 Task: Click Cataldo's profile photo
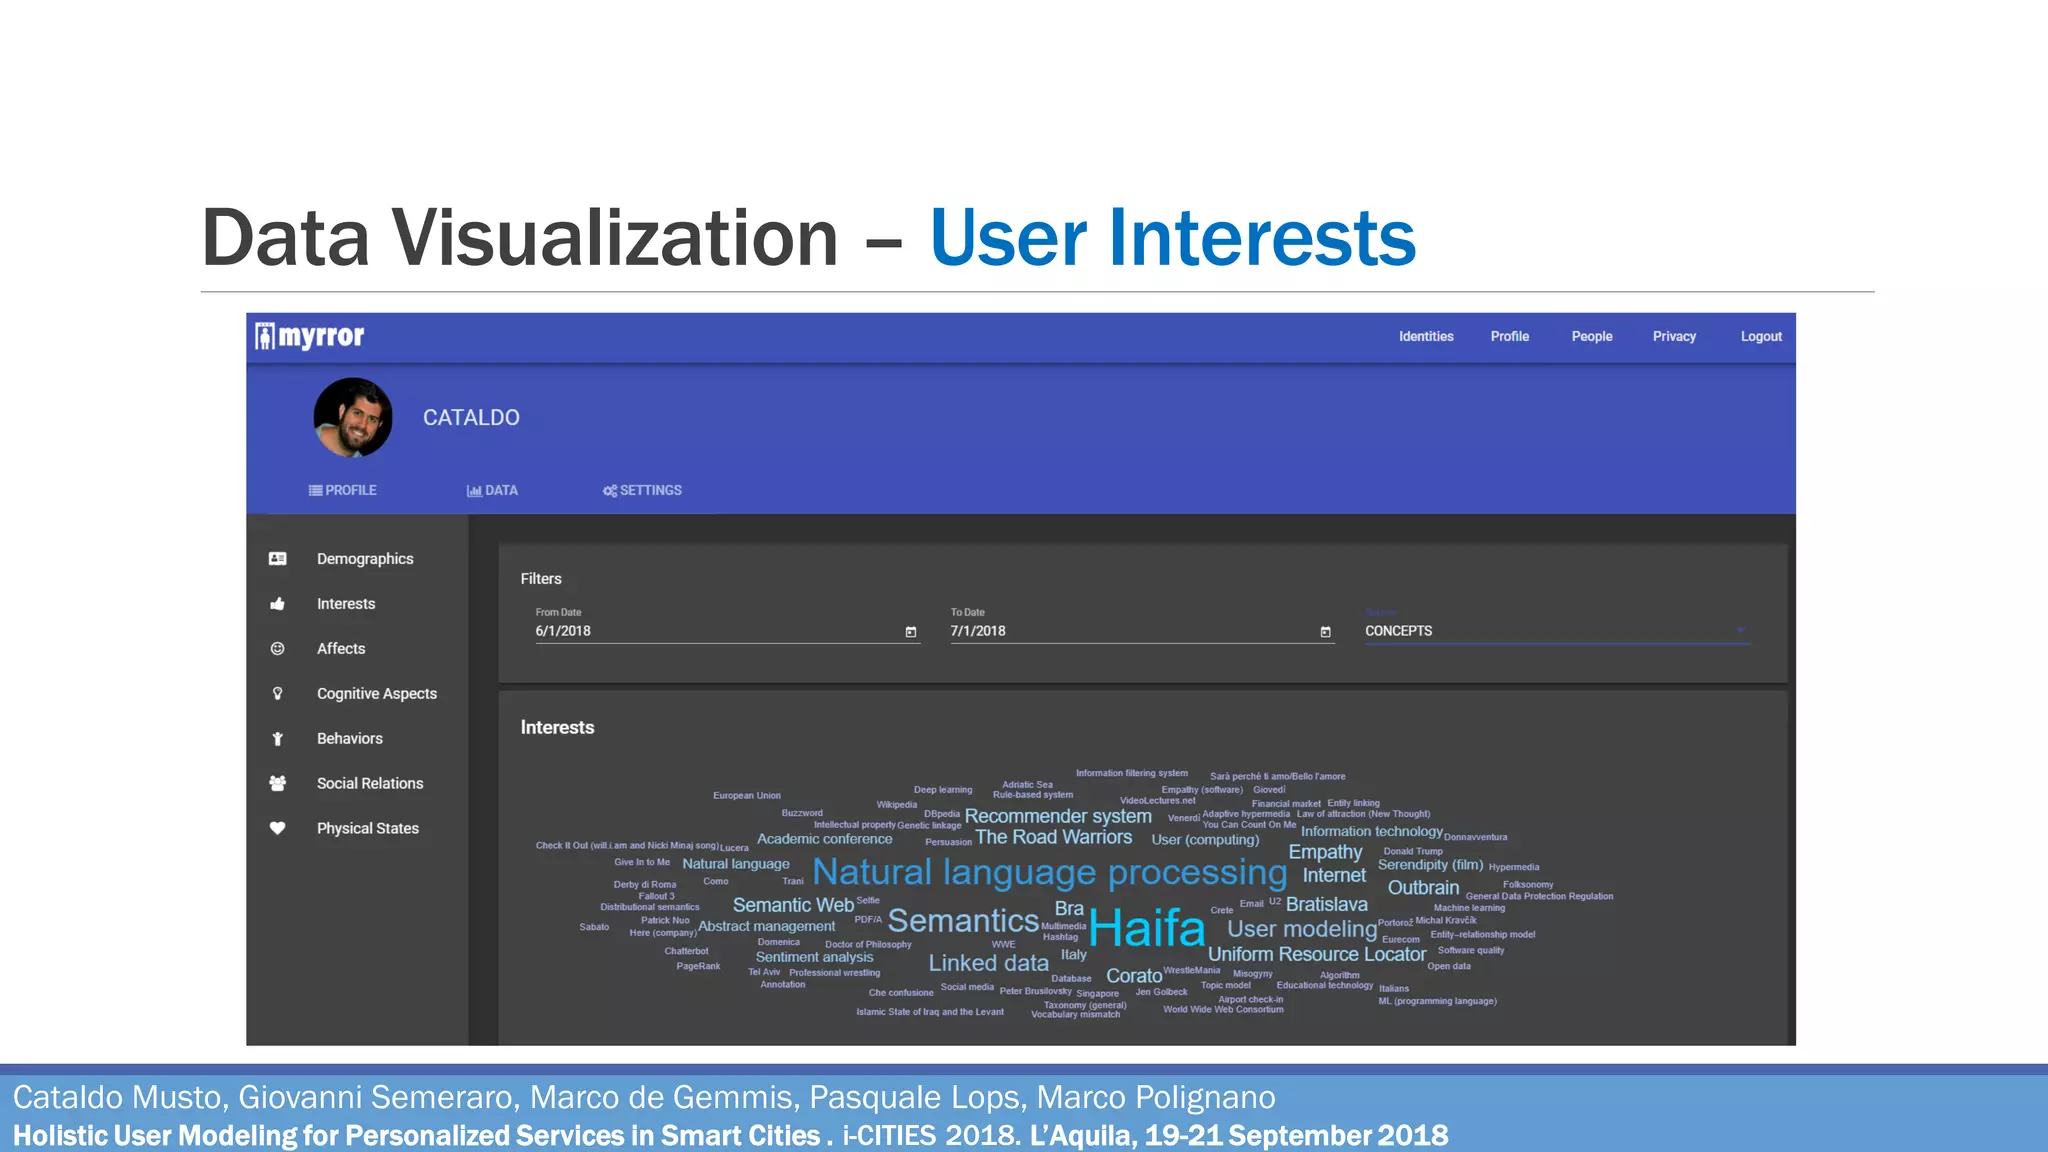[353, 417]
